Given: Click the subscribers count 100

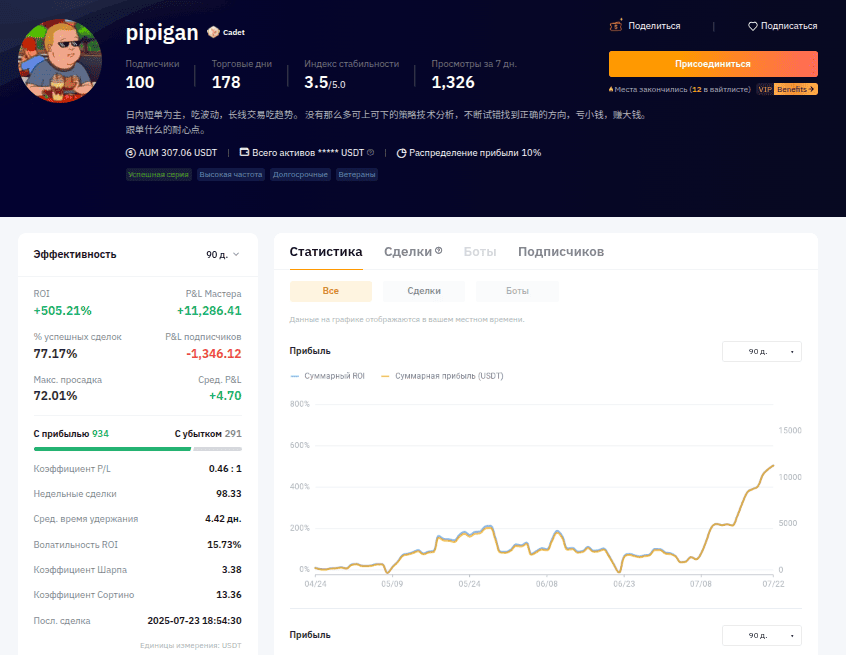Looking at the screenshot, I should click(140, 82).
